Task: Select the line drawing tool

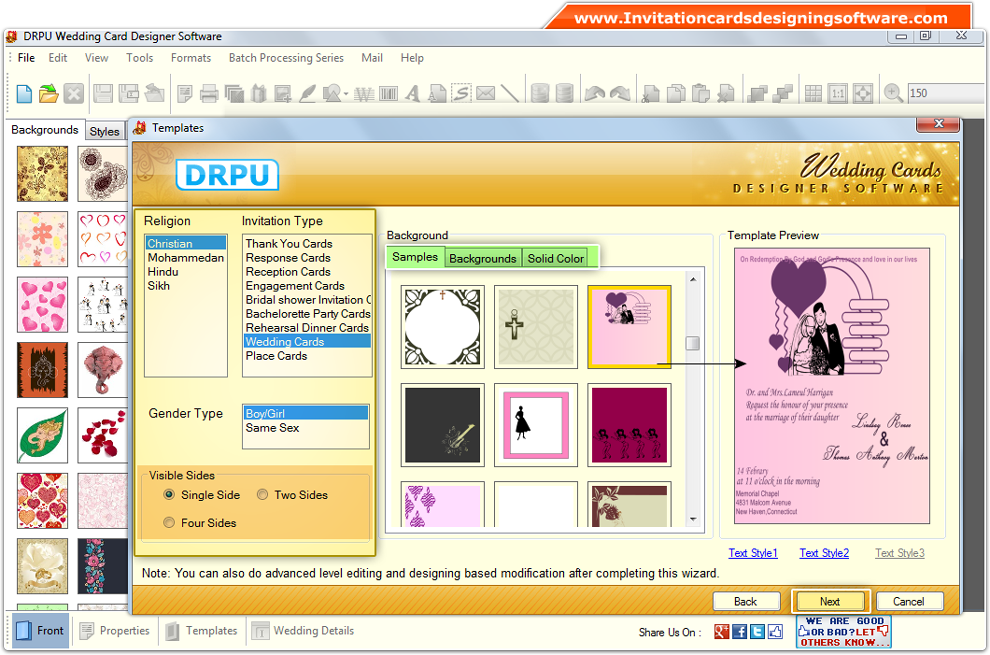Action: pos(511,93)
